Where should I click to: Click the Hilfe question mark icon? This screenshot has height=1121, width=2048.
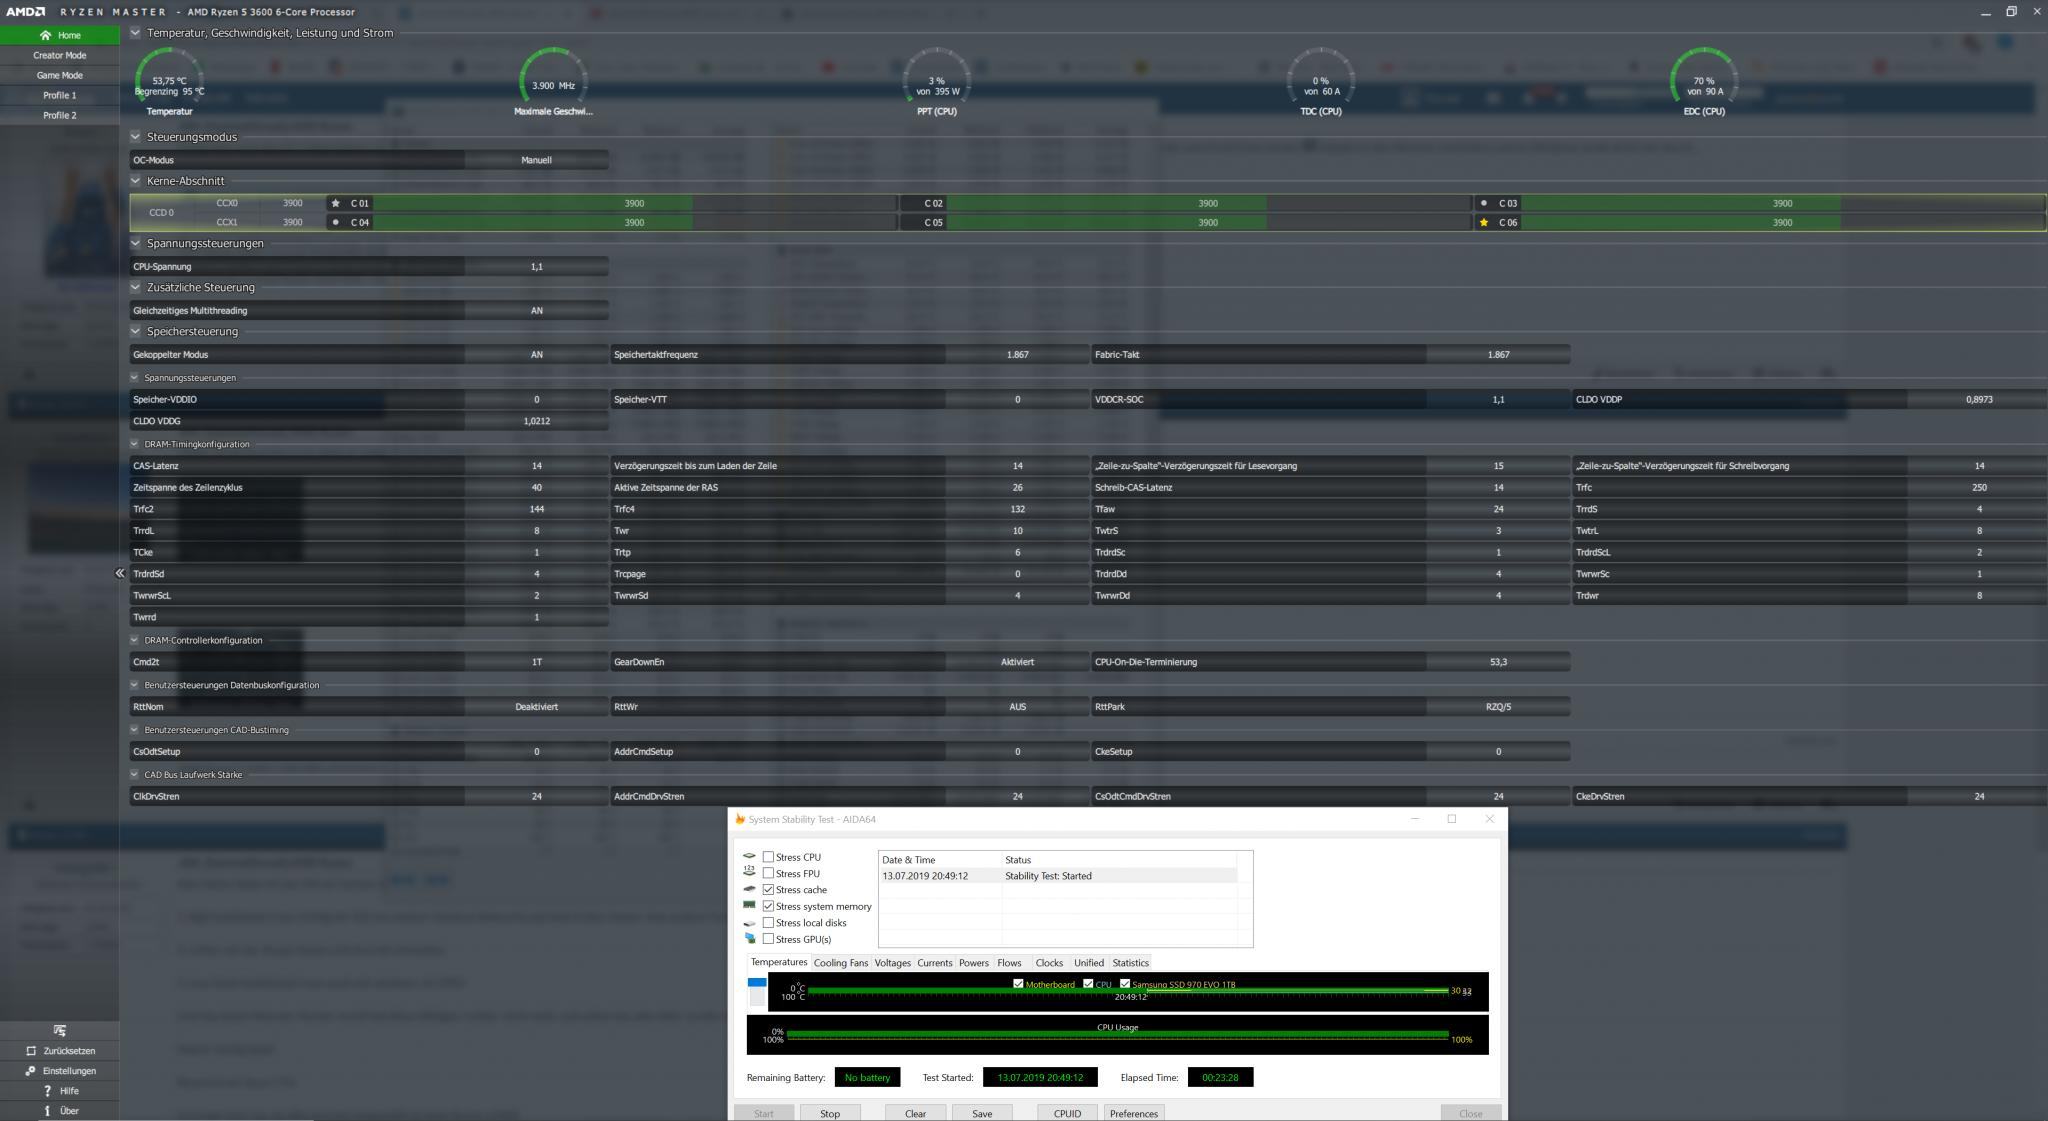47,1091
